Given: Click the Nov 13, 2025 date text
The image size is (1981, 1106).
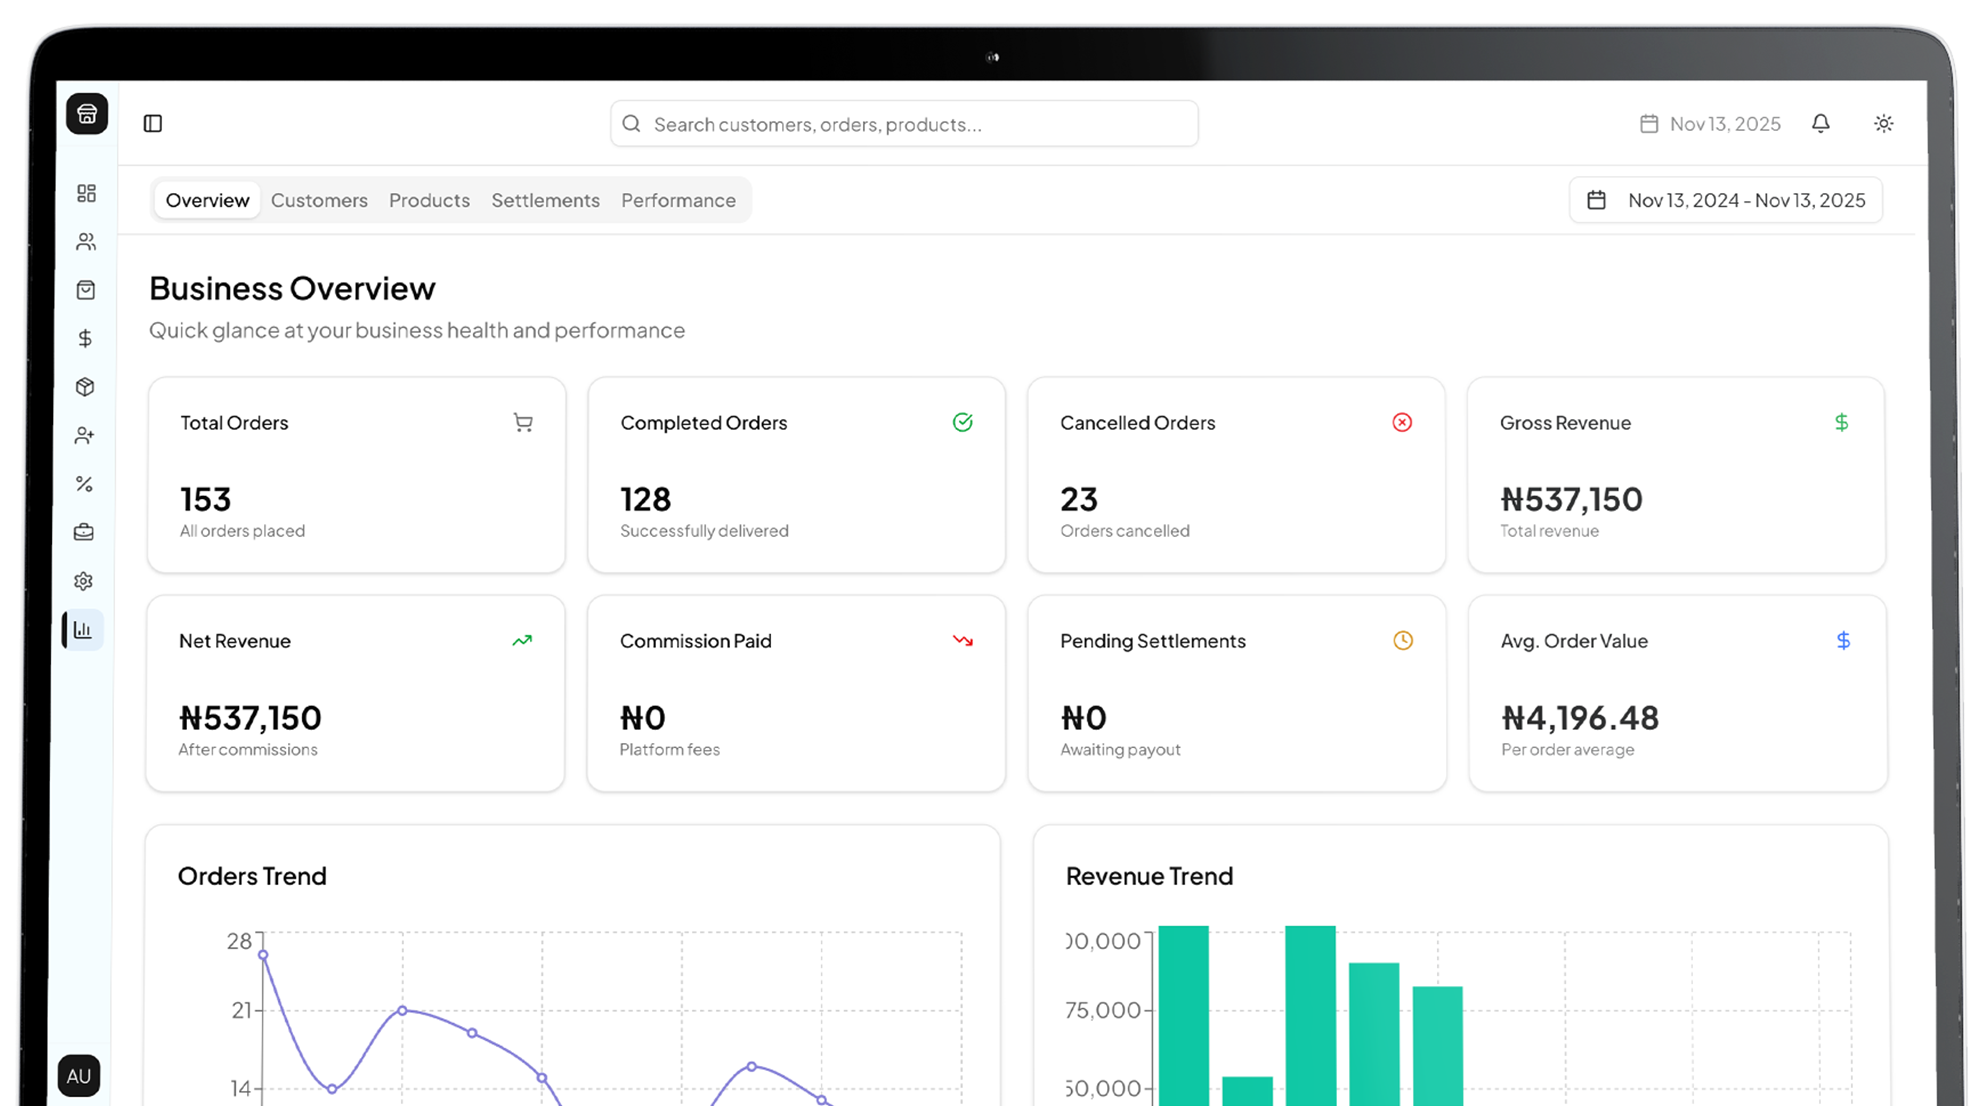Looking at the screenshot, I should (x=1725, y=124).
